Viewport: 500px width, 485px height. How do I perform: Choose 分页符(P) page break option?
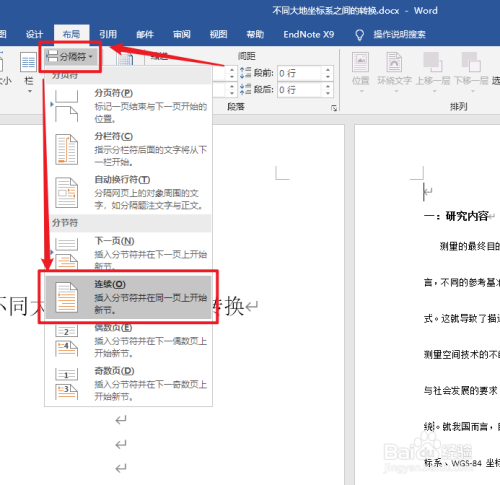tap(129, 105)
